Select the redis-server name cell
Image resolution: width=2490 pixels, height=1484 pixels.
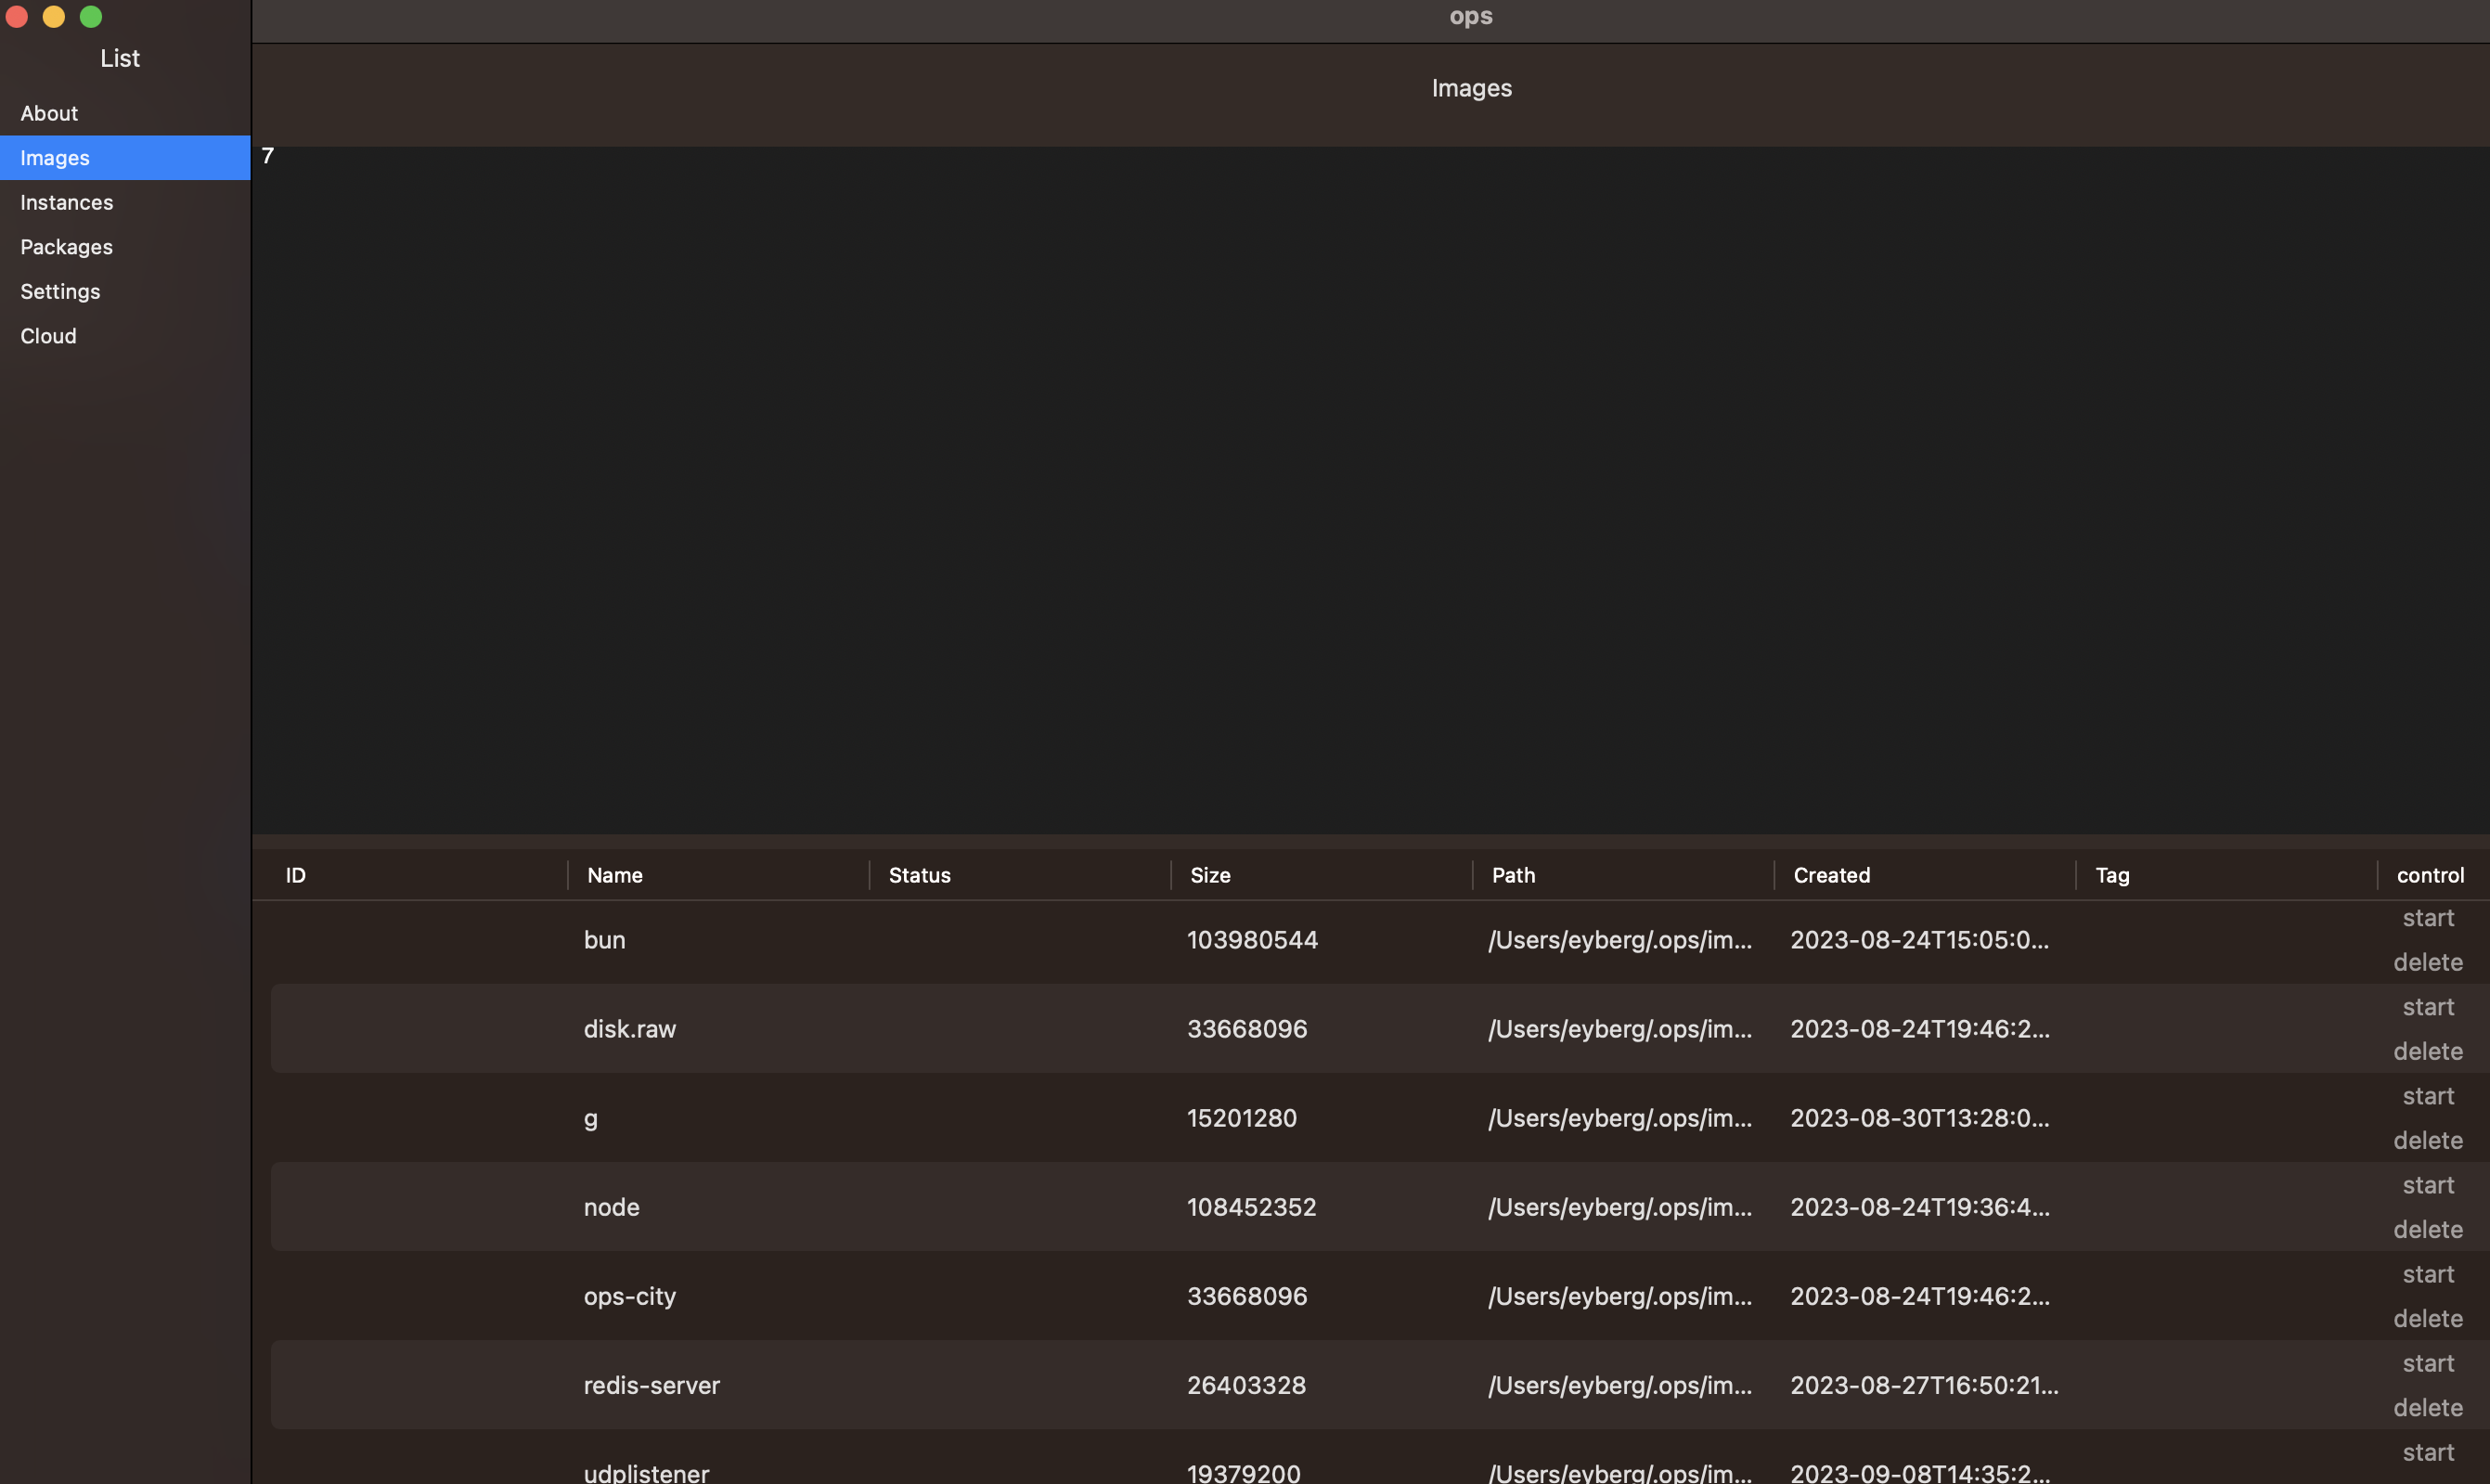point(651,1385)
